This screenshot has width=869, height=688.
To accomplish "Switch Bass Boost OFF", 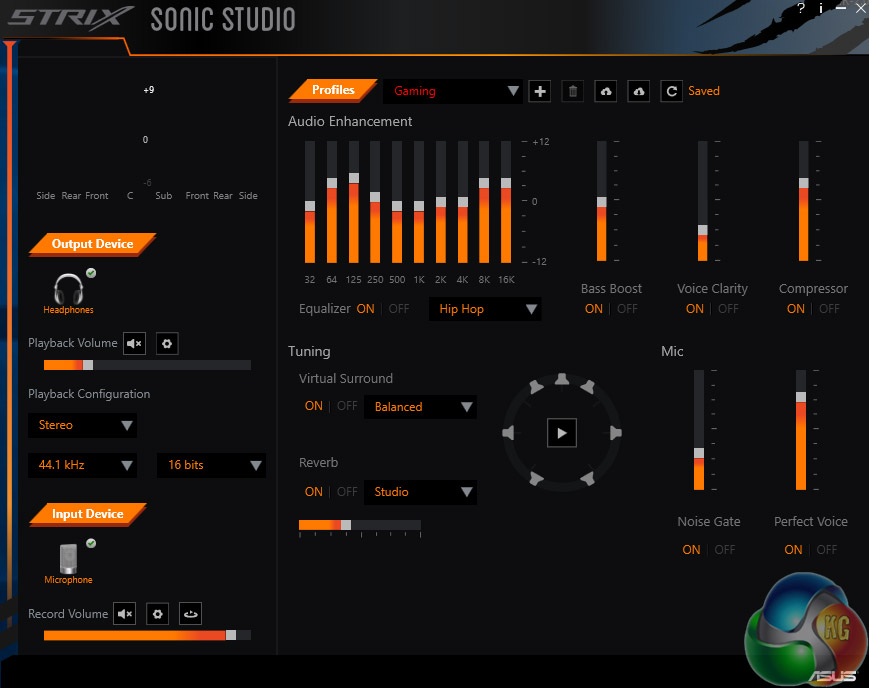I will tap(627, 309).
